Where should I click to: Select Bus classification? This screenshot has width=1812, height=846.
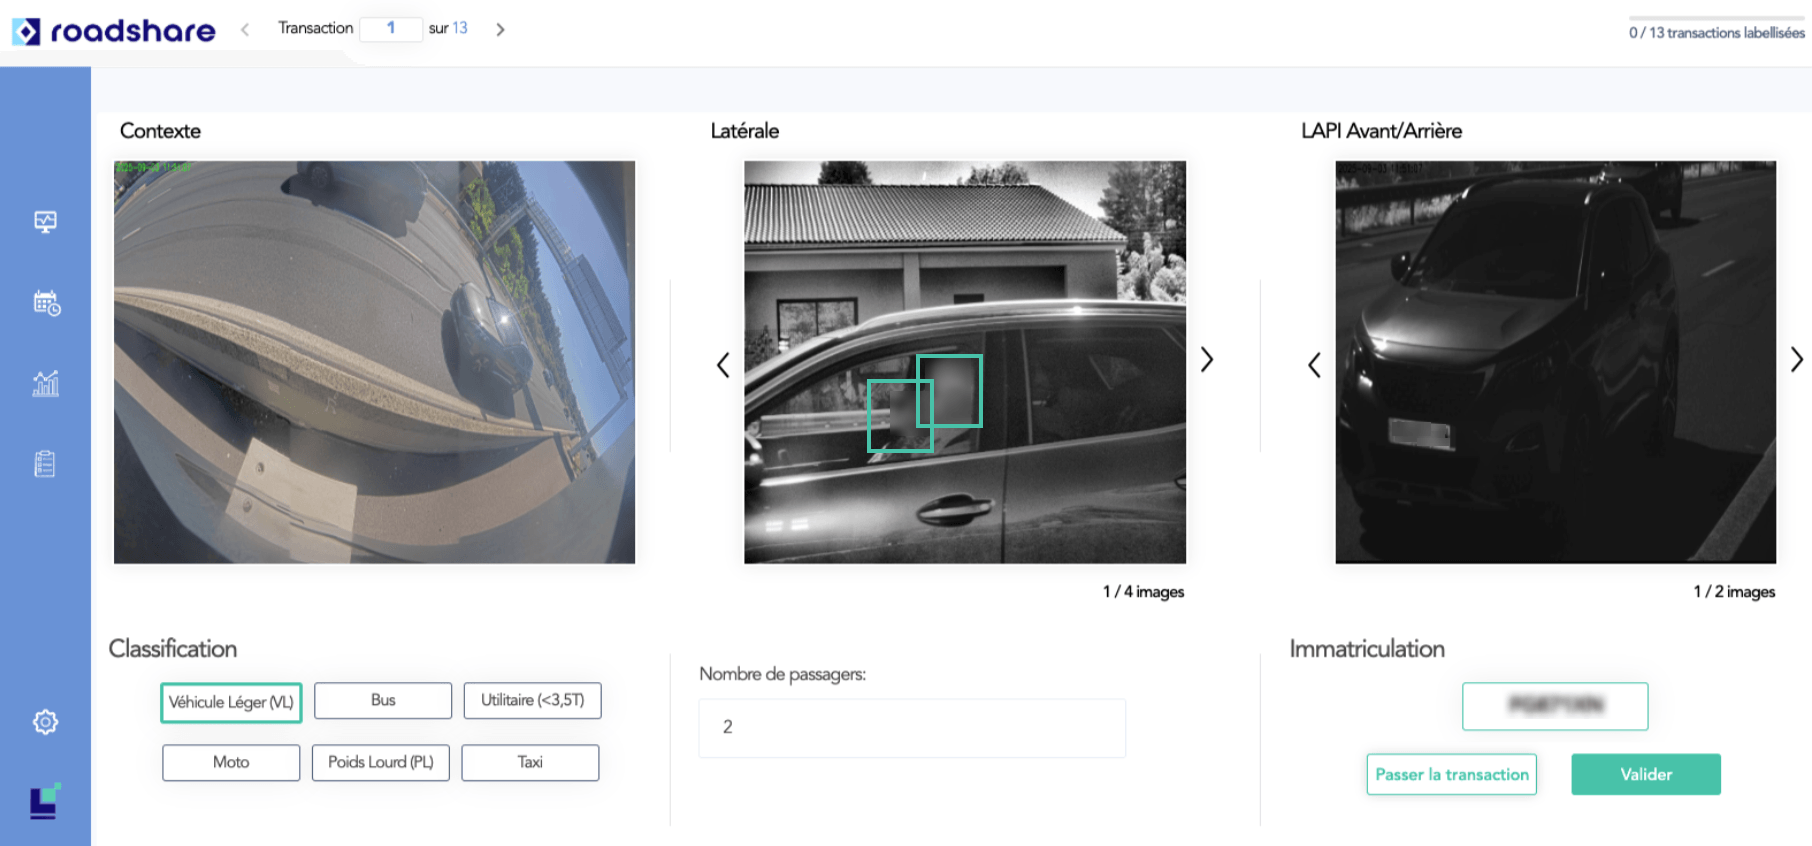click(x=383, y=700)
